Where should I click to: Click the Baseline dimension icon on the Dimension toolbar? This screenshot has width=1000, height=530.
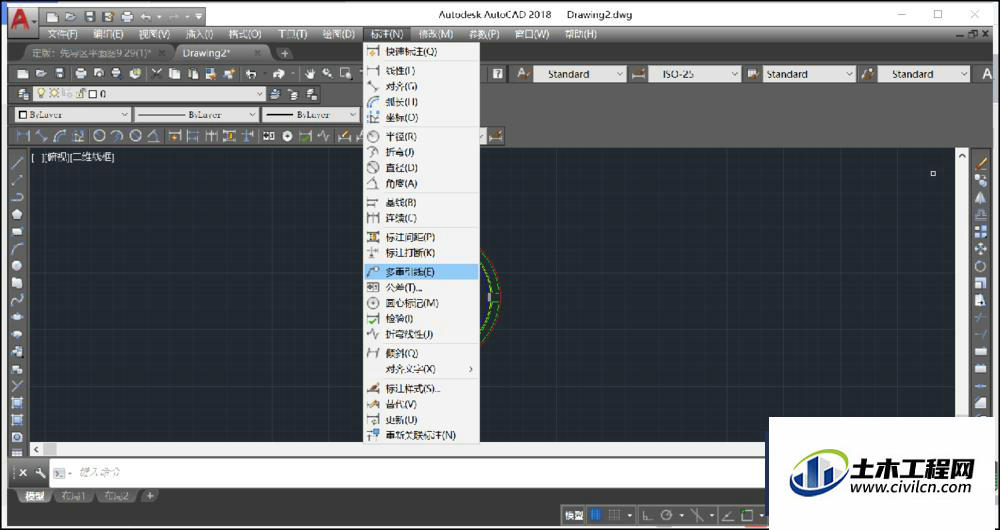[x=193, y=136]
